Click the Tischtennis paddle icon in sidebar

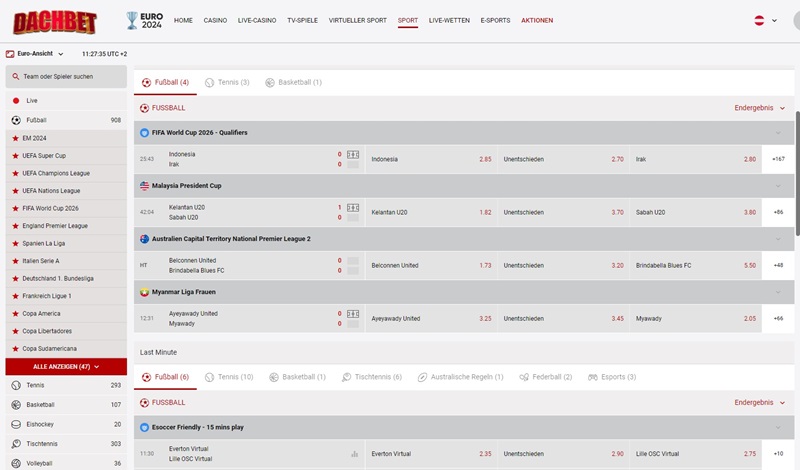tap(16, 444)
